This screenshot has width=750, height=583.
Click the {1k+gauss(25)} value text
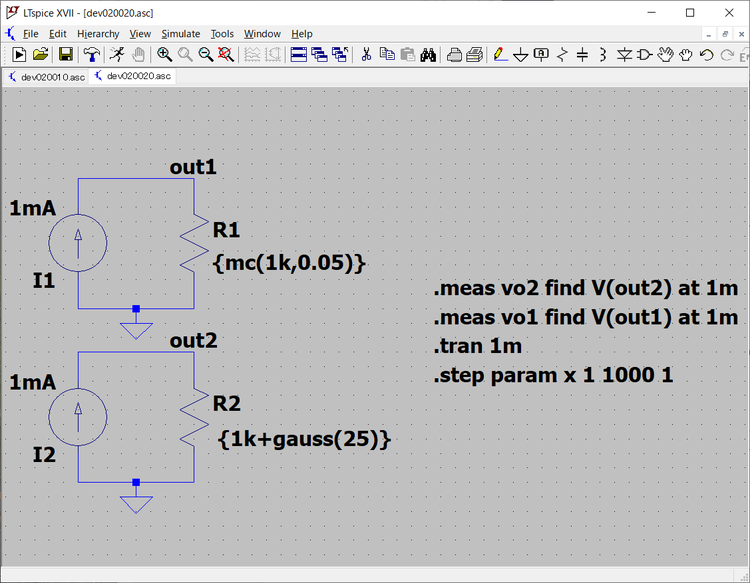[x=304, y=439]
